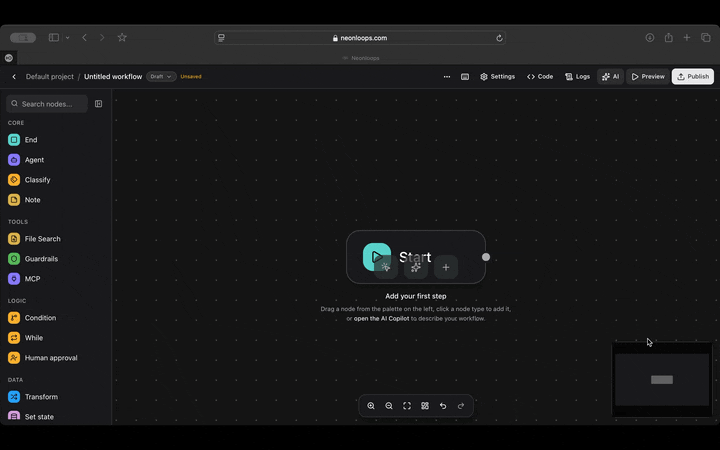
Task: Toggle the AI copilot panel
Action: click(x=610, y=77)
